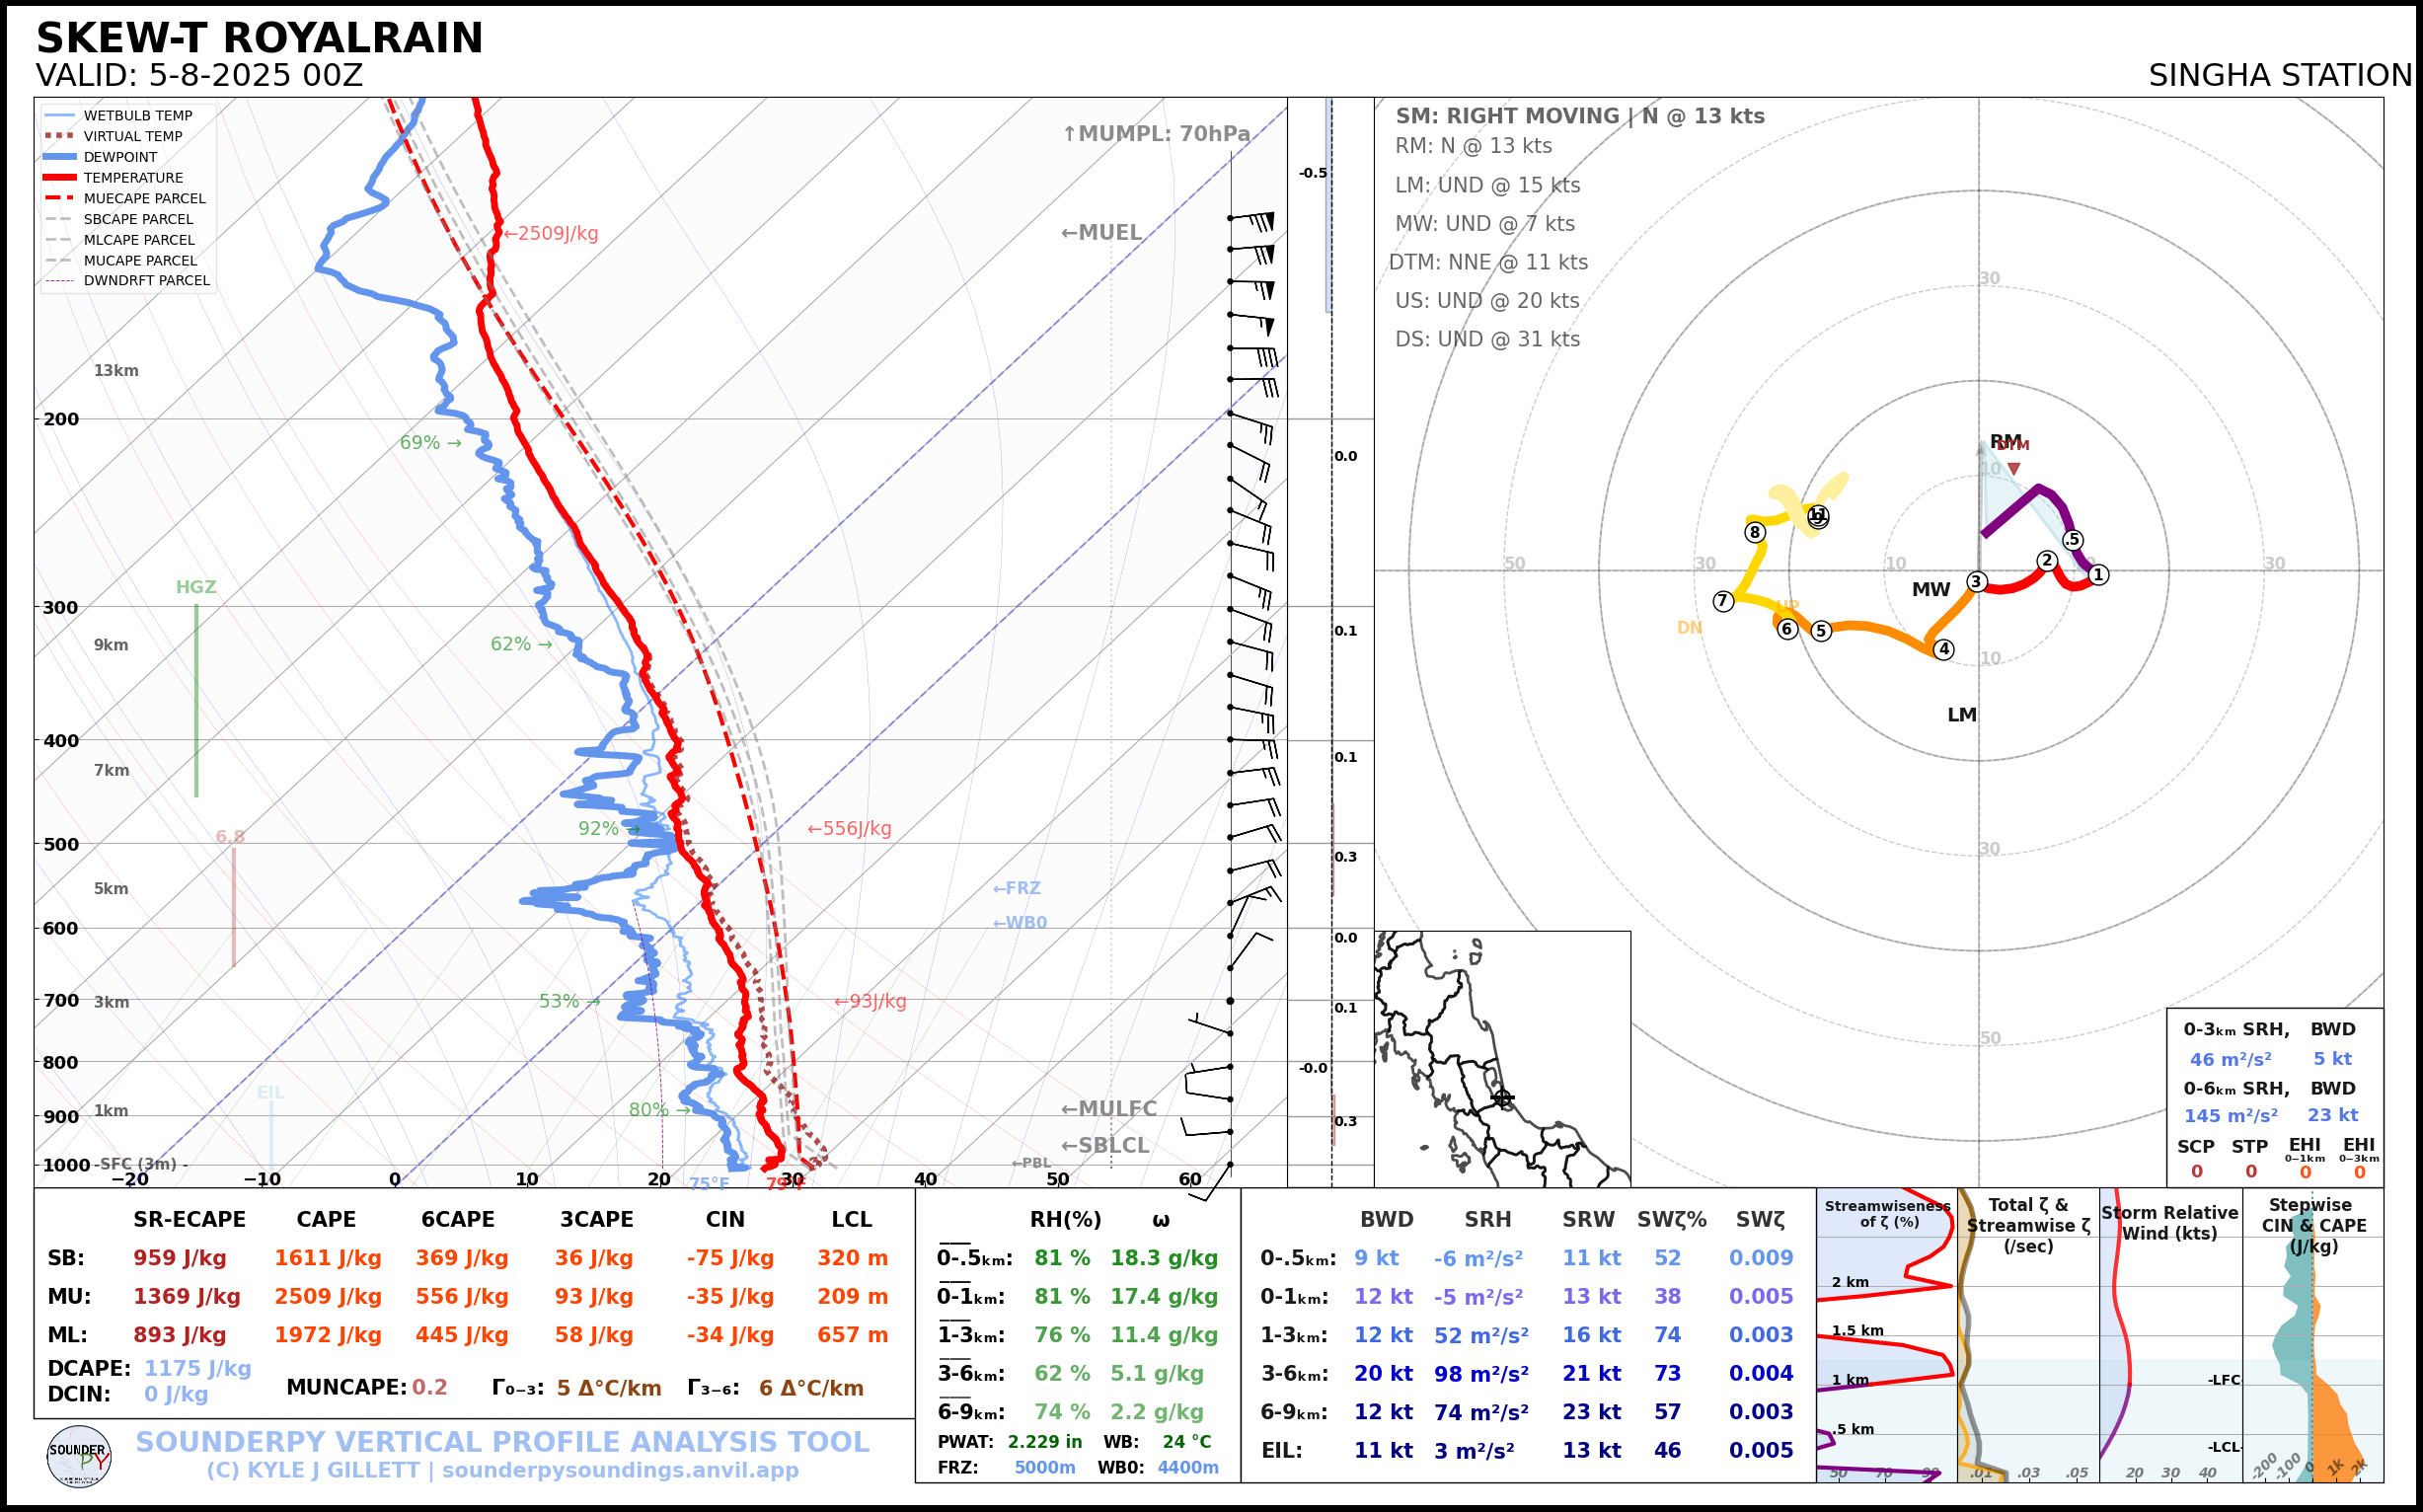Viewport: 2423px width, 1512px height.
Task: Click the hodograph height marker labeled 8
Action: click(1754, 532)
